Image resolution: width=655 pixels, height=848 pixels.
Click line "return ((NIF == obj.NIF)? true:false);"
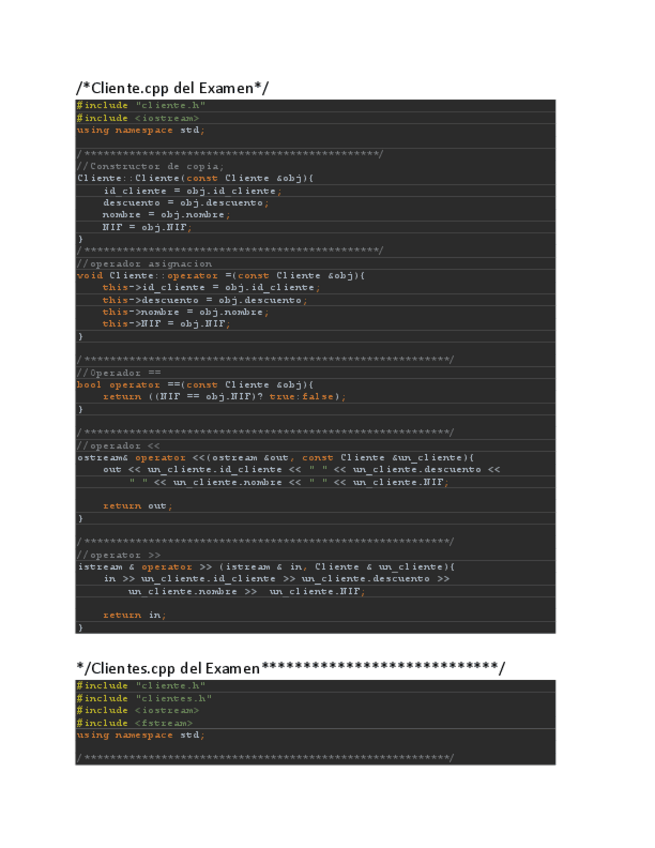224,396
